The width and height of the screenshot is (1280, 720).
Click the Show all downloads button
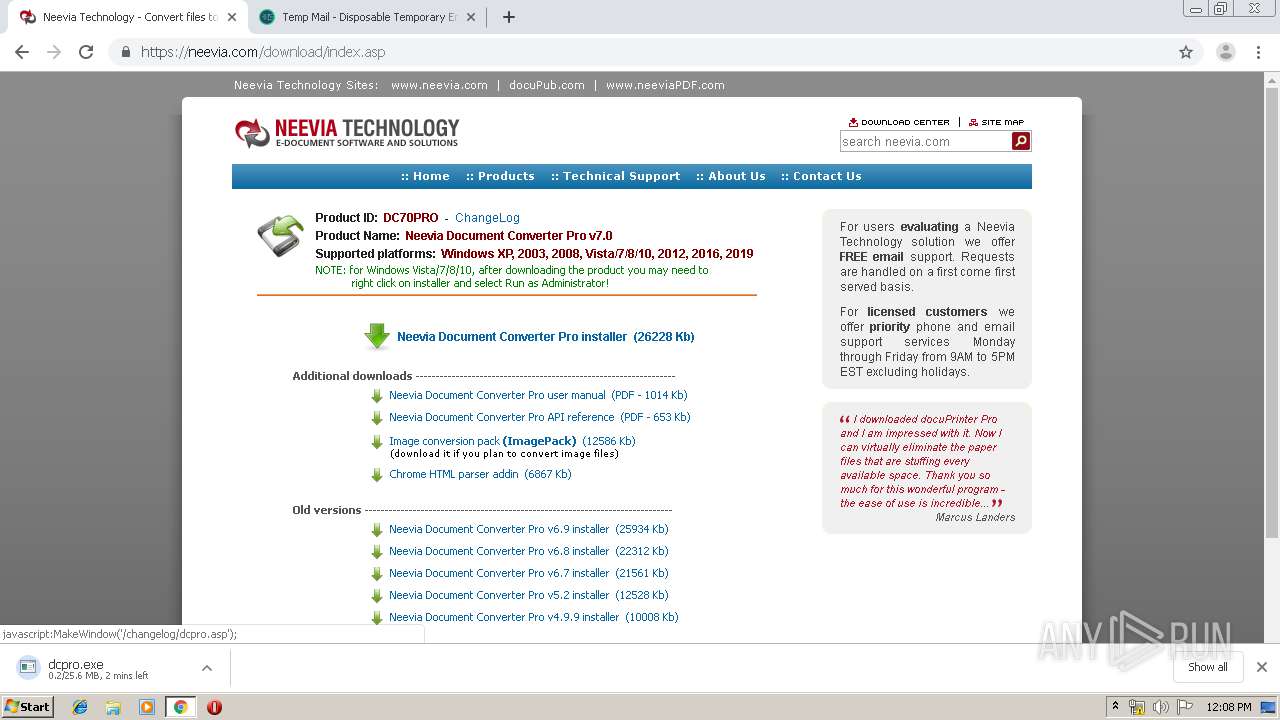1208,667
